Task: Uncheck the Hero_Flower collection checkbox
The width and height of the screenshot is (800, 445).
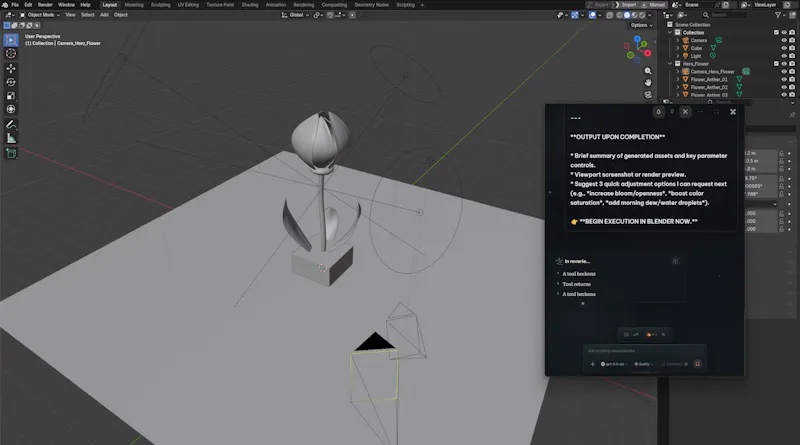Action: click(777, 64)
